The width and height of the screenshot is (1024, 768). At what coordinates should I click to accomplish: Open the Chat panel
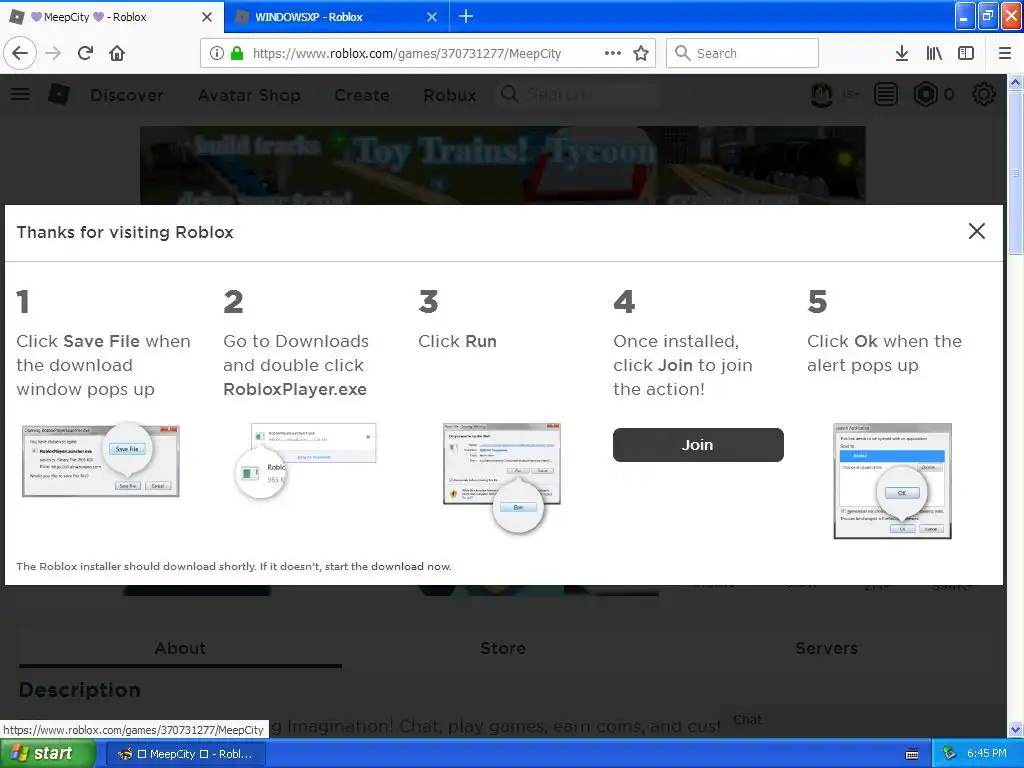pos(747,719)
